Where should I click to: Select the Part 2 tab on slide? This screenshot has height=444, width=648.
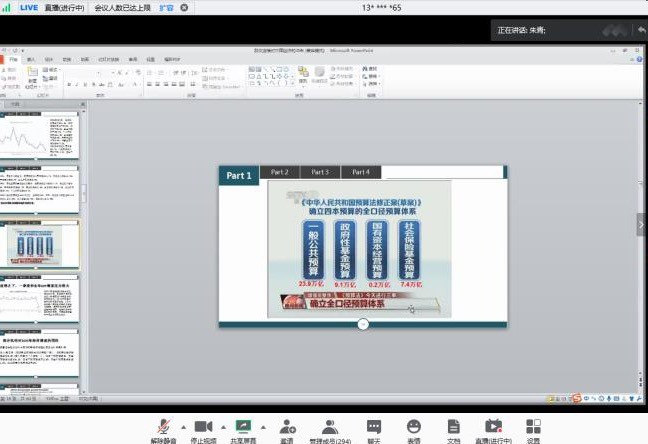280,172
